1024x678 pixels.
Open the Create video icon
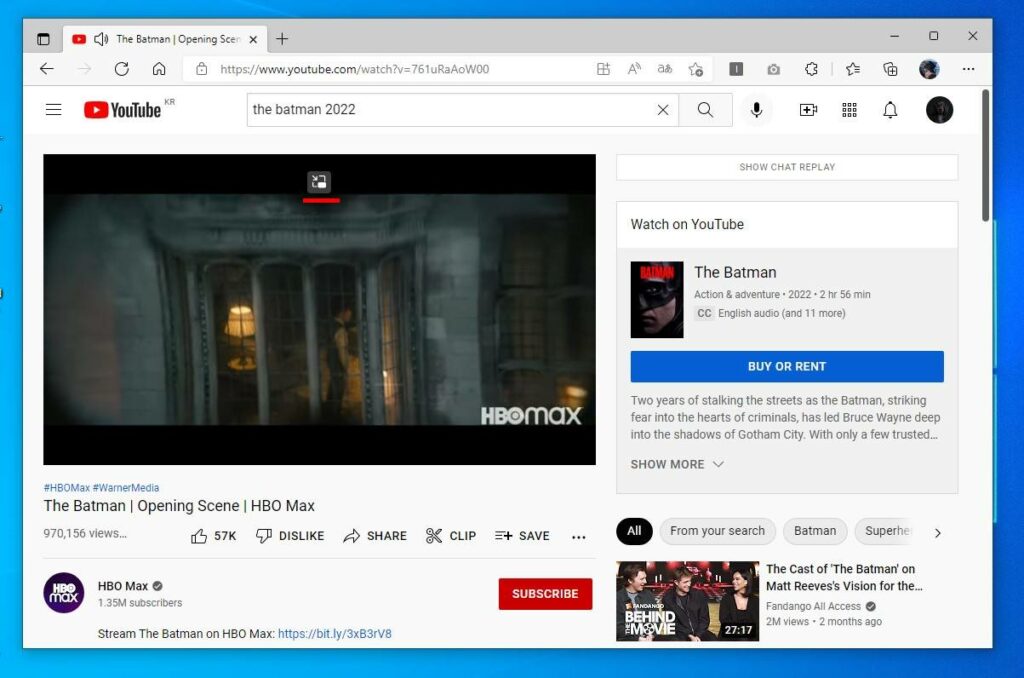(x=808, y=110)
